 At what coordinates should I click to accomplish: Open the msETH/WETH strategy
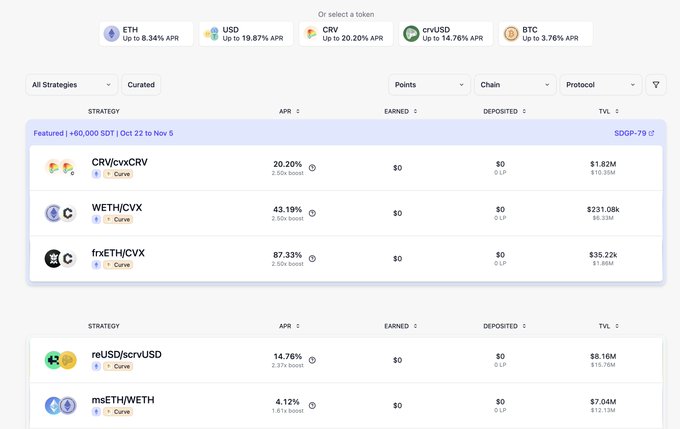pos(346,406)
